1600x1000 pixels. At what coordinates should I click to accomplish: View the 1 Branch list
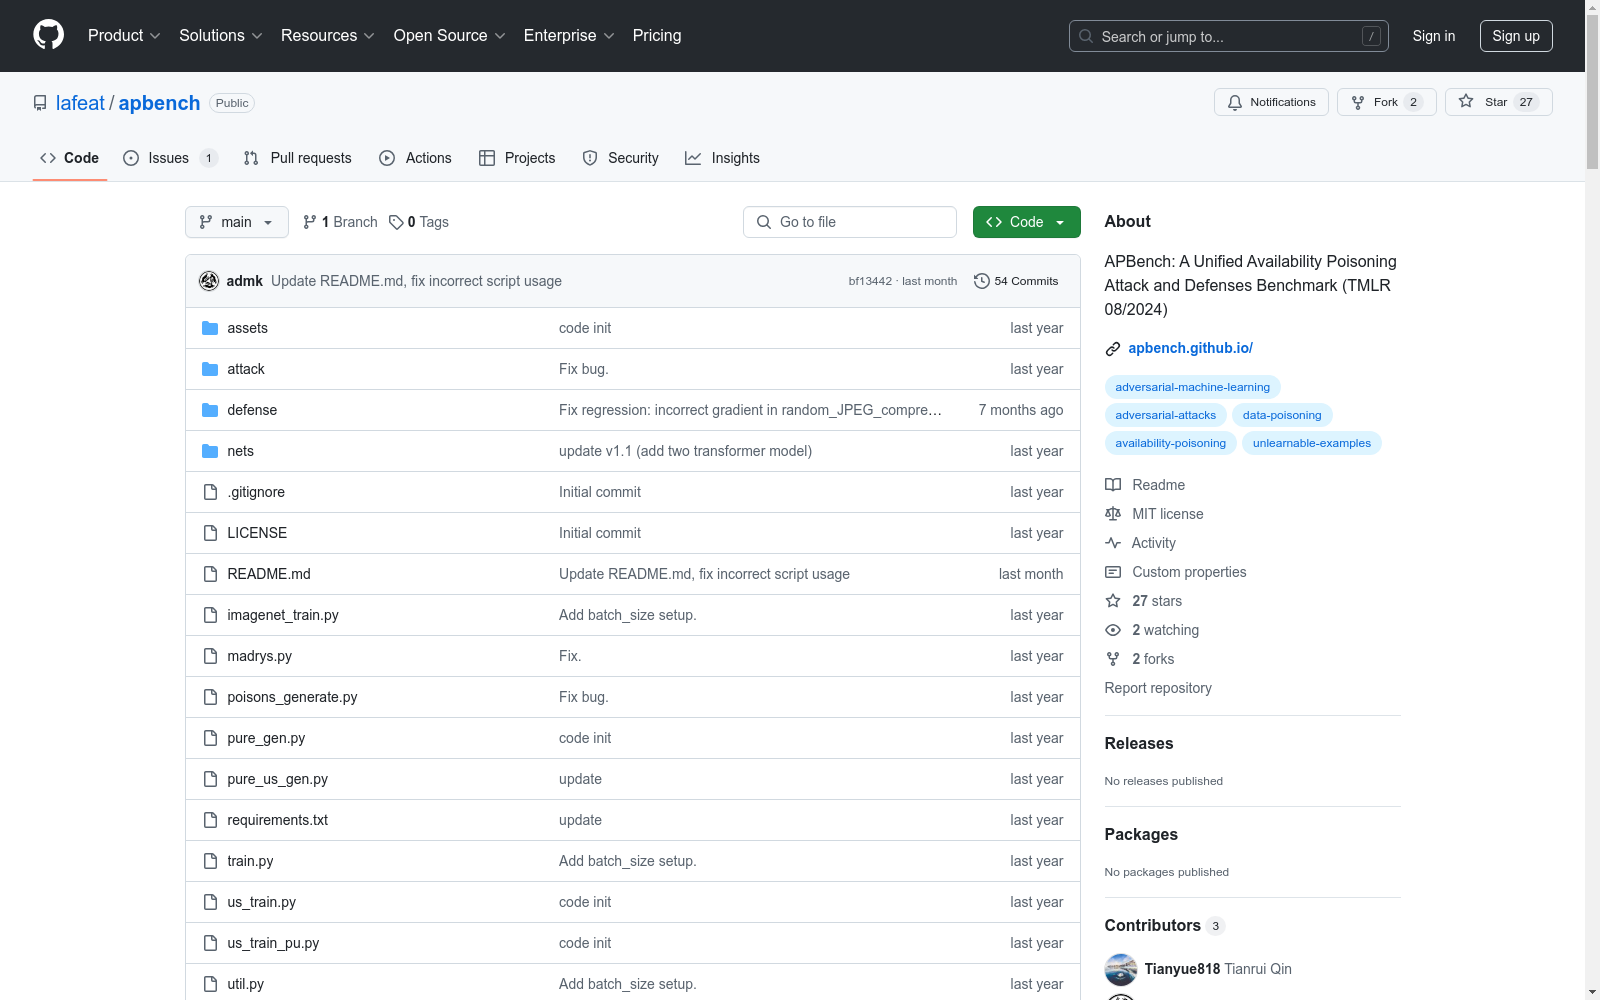coord(340,222)
